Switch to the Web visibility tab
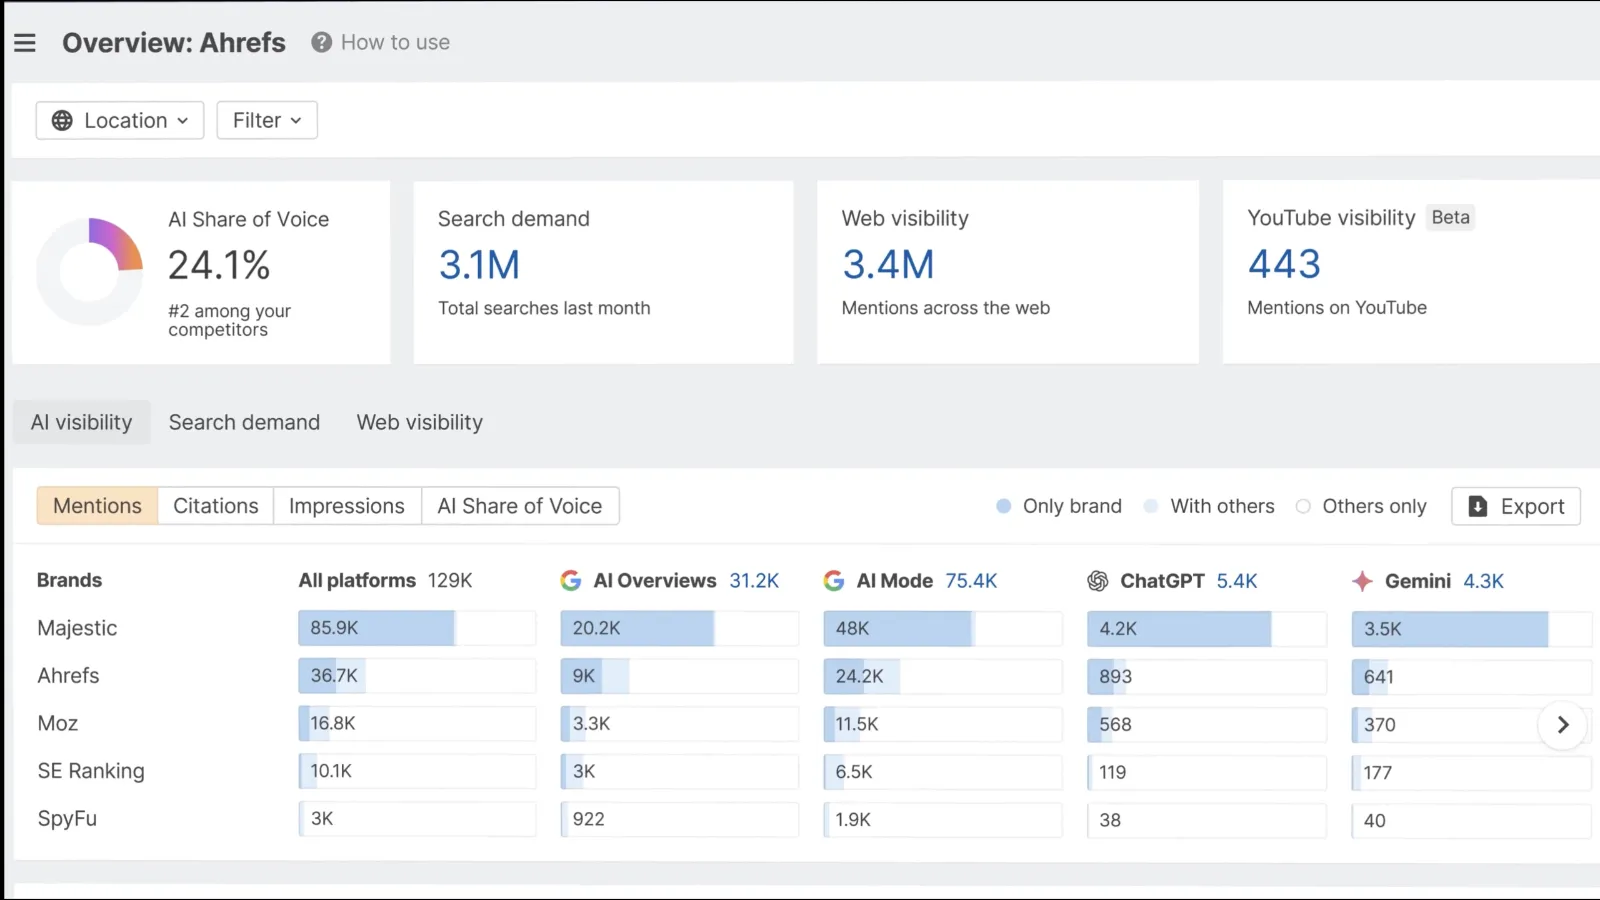This screenshot has width=1600, height=900. click(x=420, y=422)
